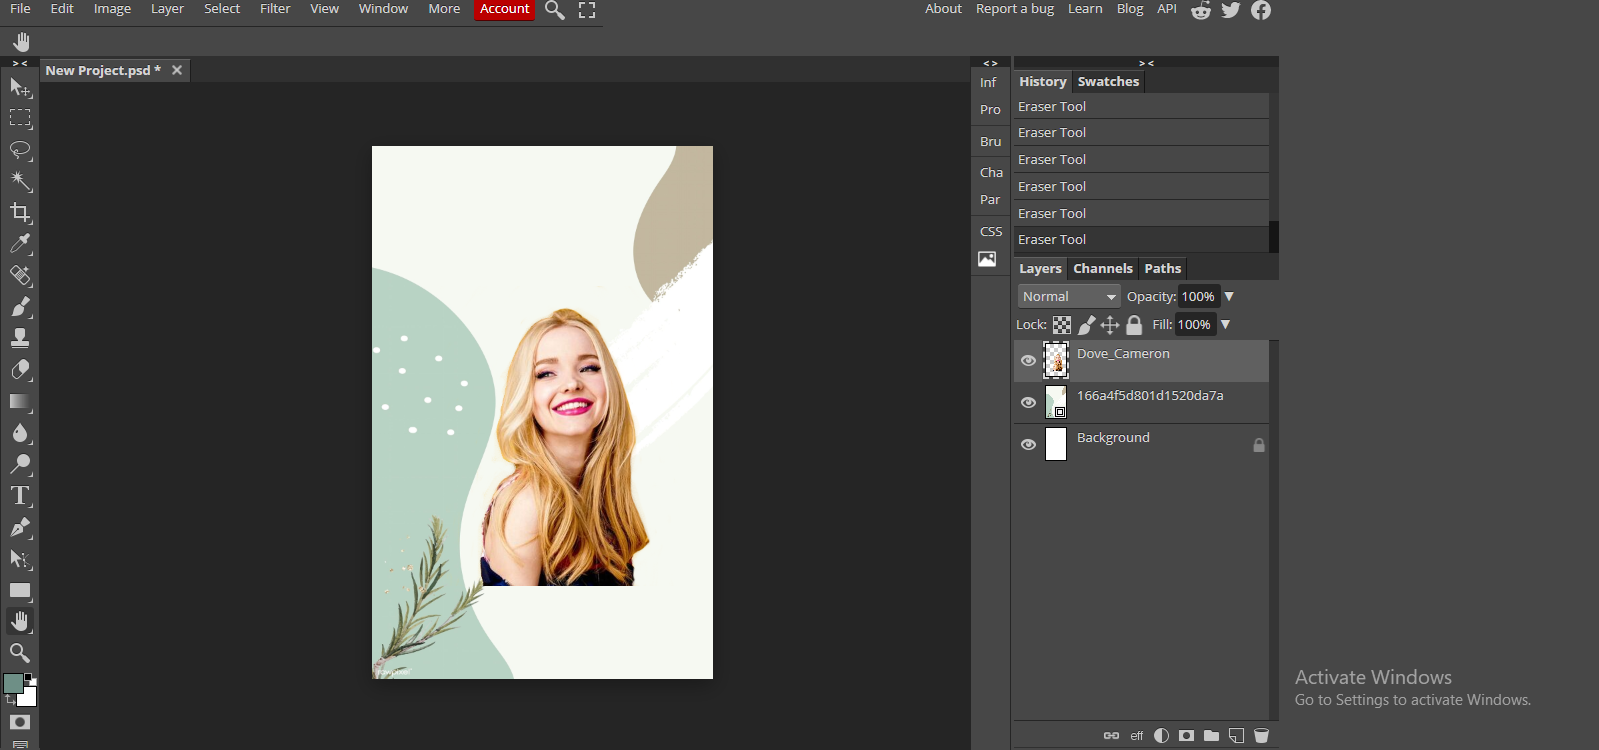Click the red Account button

(505, 9)
